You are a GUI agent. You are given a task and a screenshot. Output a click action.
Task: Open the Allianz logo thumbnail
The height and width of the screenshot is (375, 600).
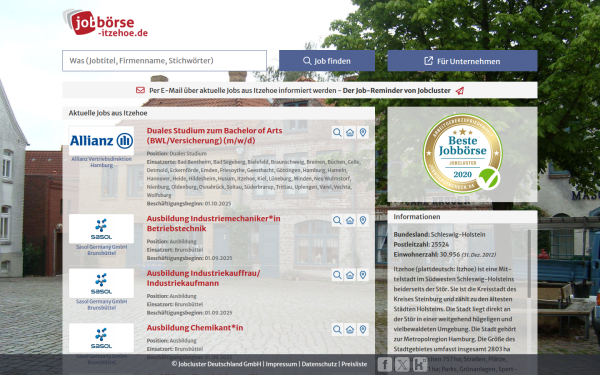pyautogui.click(x=101, y=141)
